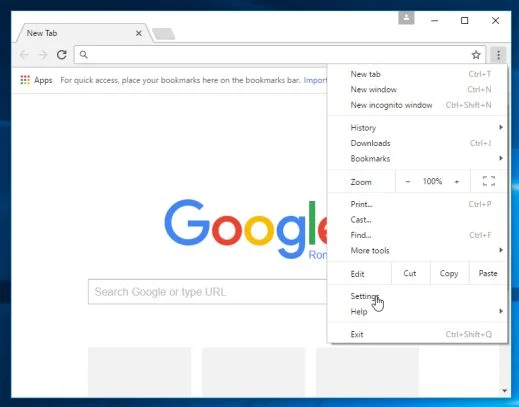Click the third most-visited thumbnail tile
Viewport: 519px width, 407px height.
click(x=367, y=372)
